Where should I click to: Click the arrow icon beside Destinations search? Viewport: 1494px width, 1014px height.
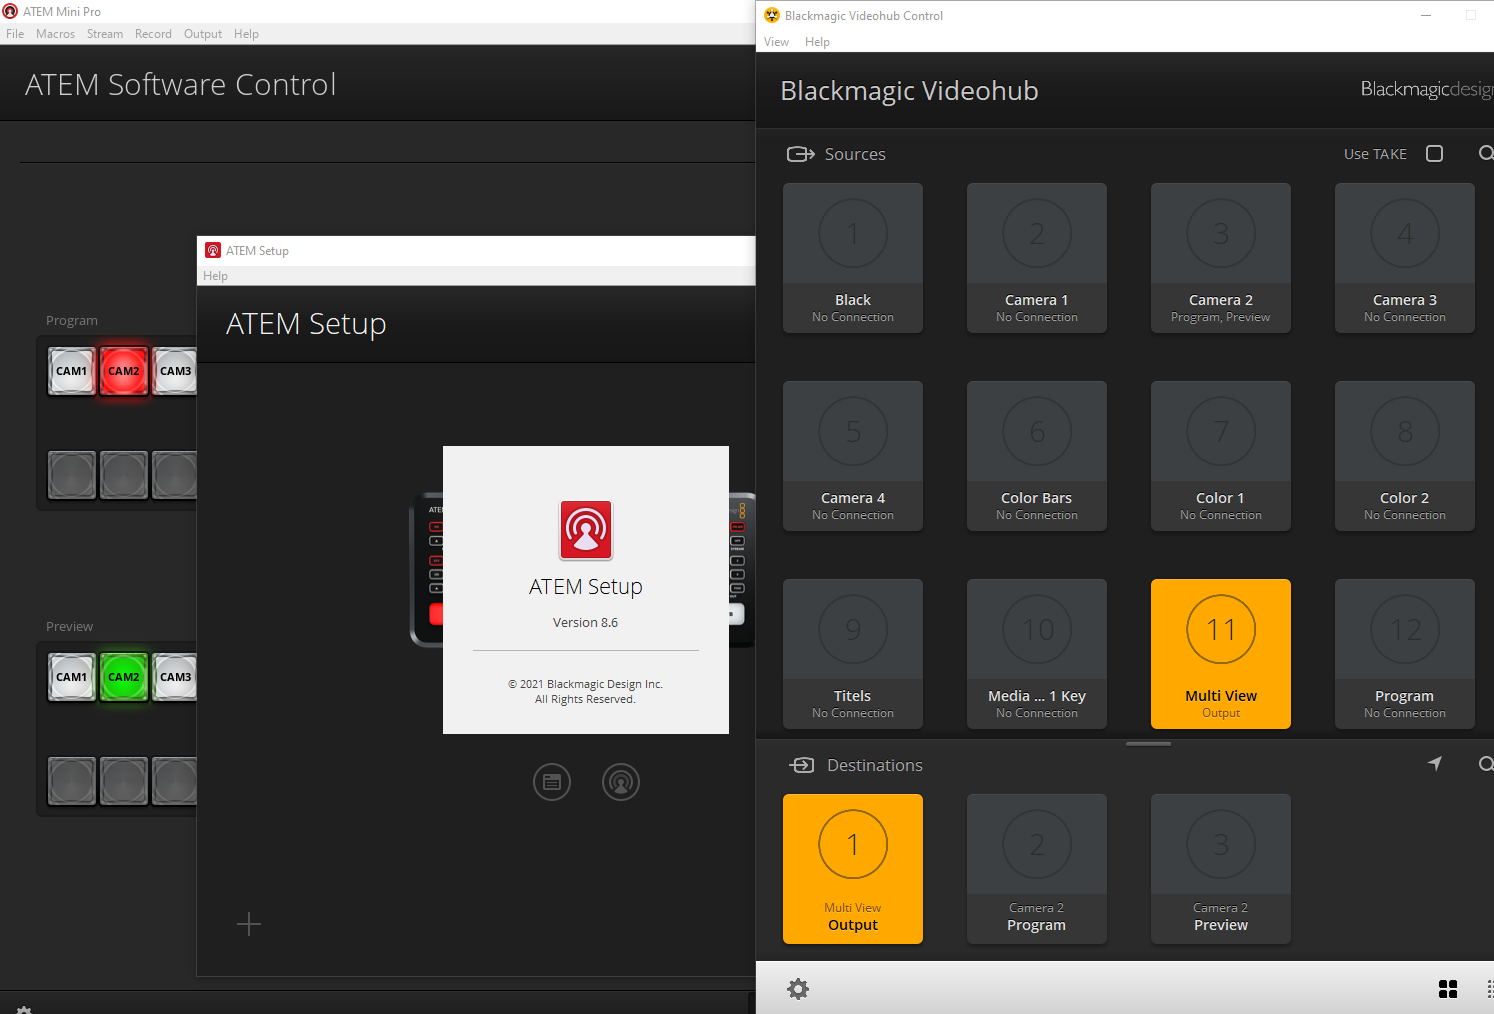(x=1435, y=764)
